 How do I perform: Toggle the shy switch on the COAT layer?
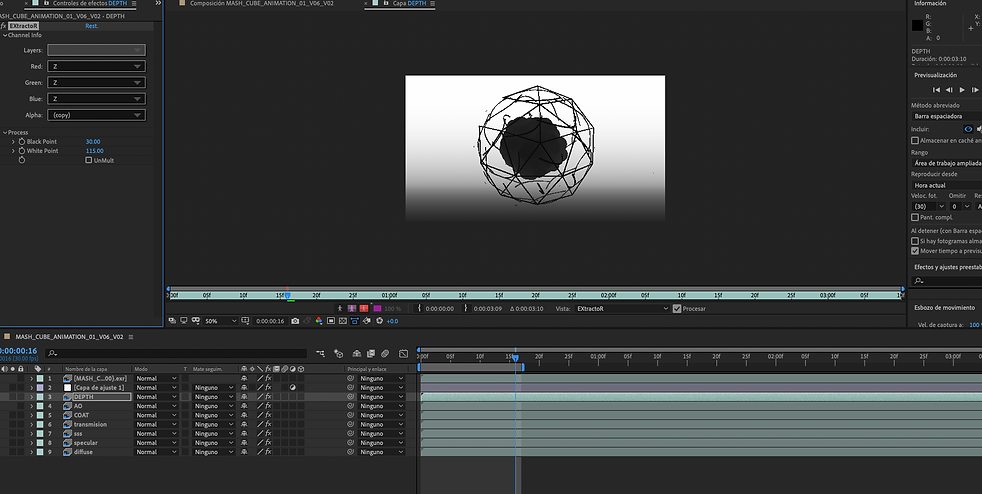[244, 415]
